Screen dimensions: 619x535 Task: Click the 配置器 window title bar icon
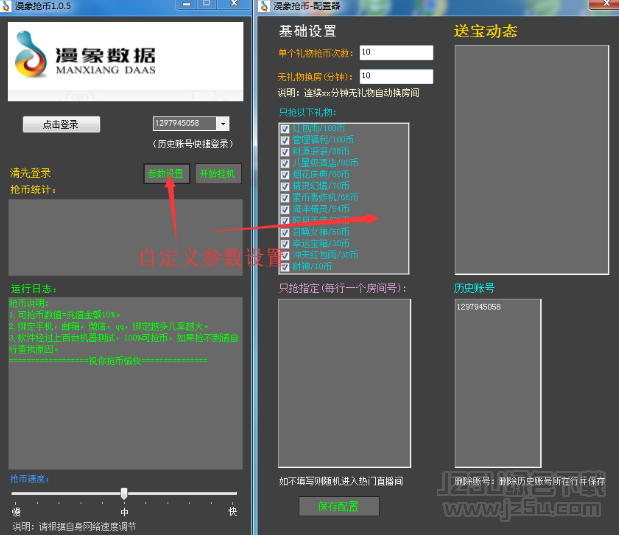(x=264, y=6)
